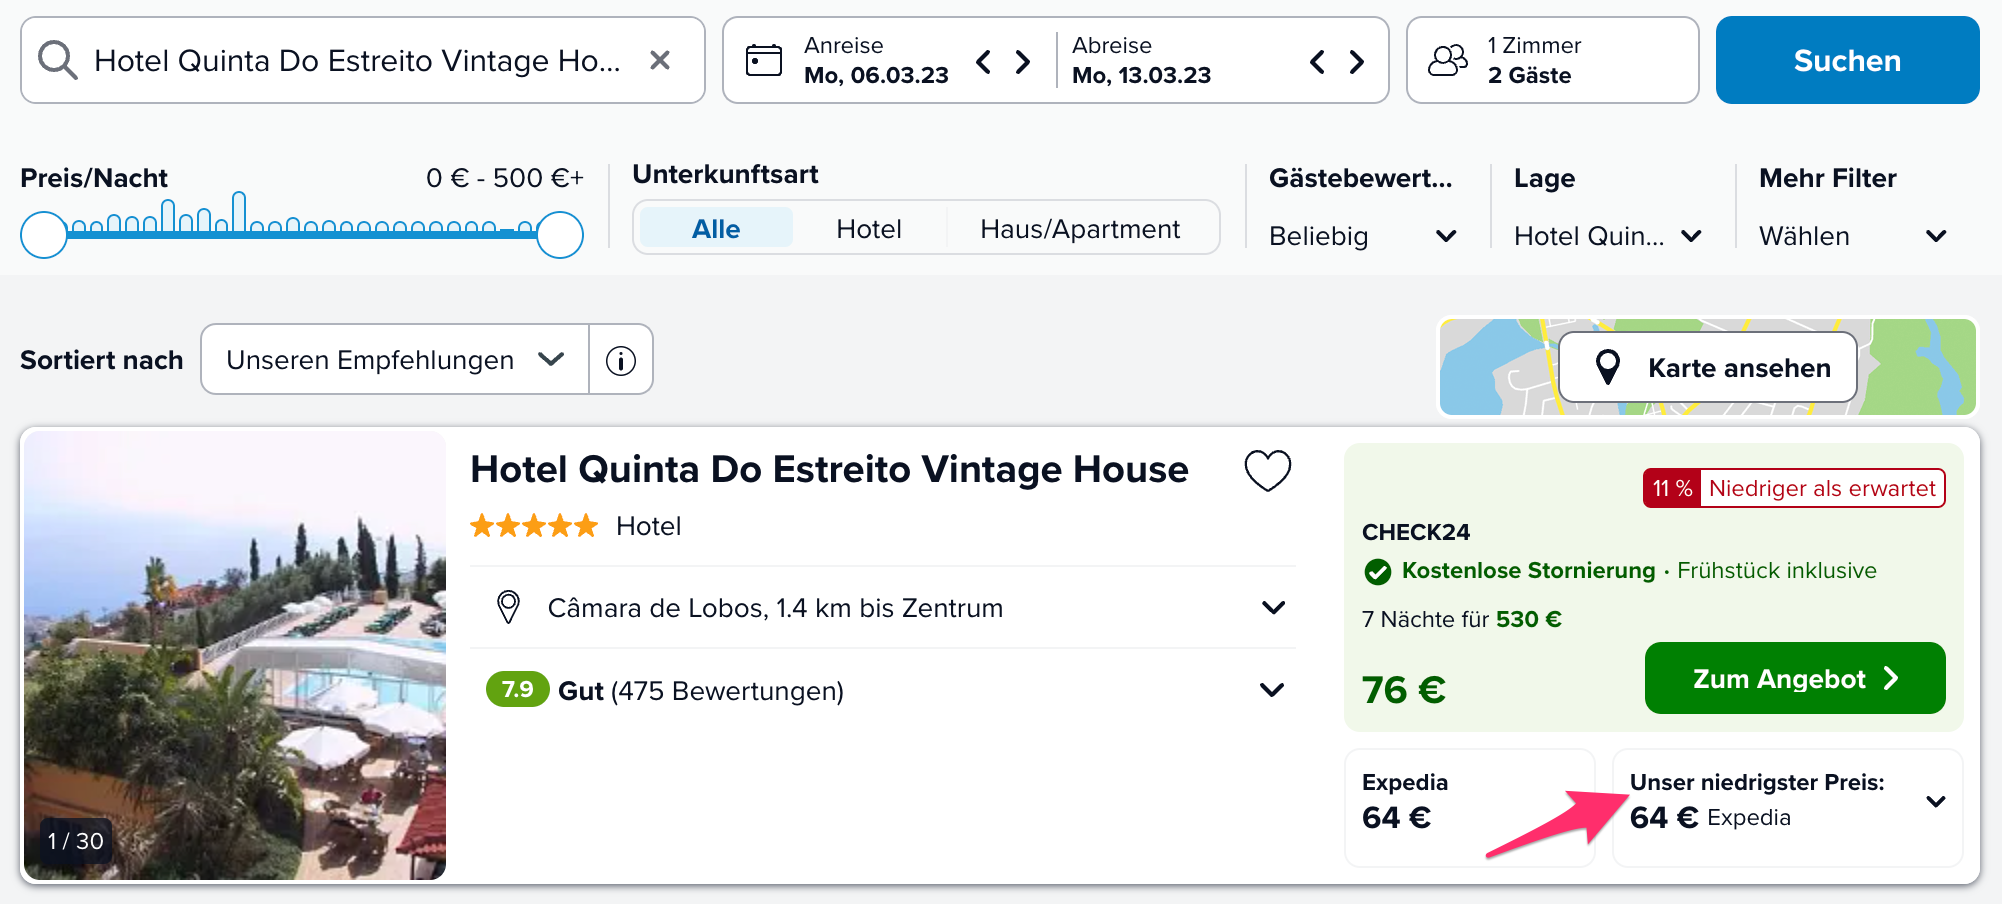Filter by Haus/Apartment type
The width and height of the screenshot is (2002, 904).
click(x=1080, y=229)
